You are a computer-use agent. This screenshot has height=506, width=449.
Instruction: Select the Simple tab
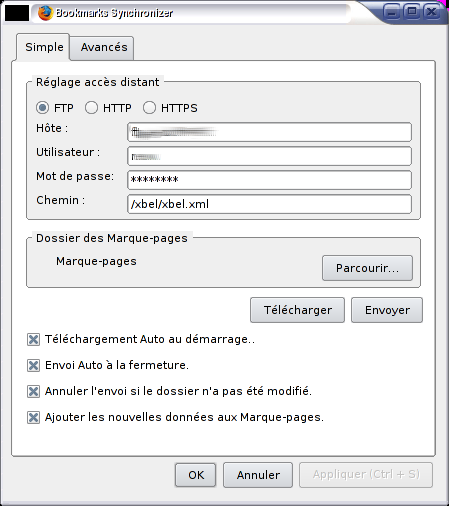coord(44,47)
